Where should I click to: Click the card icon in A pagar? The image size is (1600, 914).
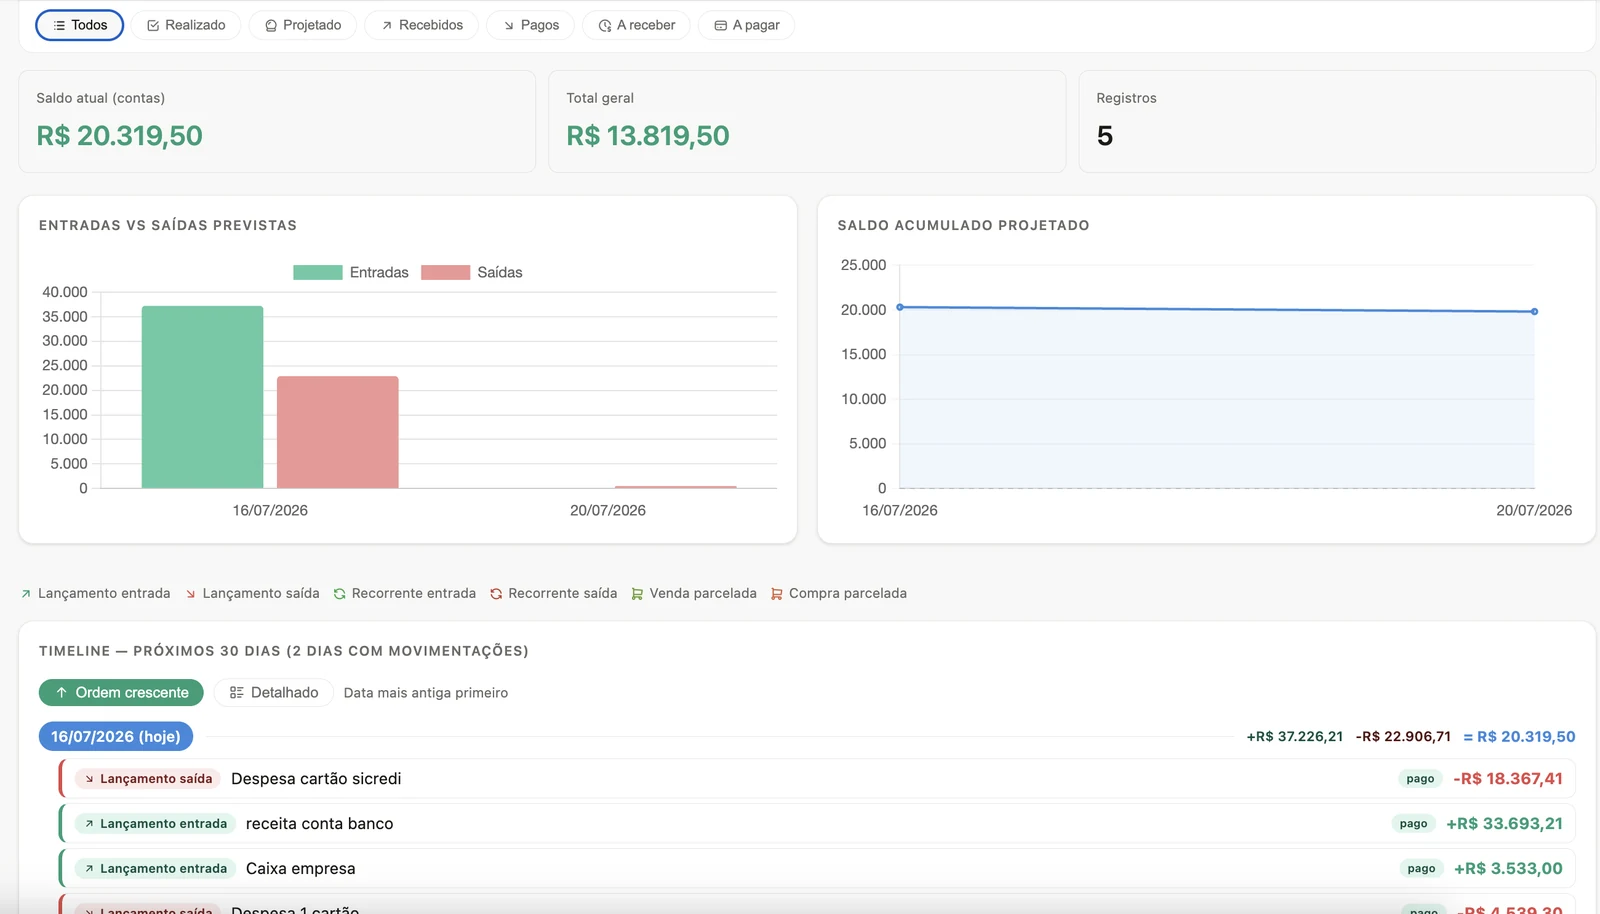click(720, 25)
